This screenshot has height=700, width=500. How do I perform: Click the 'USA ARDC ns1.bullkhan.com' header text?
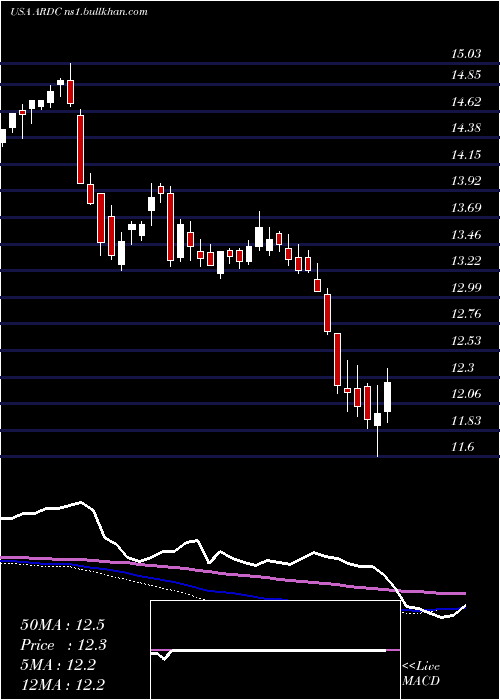(x=79, y=12)
